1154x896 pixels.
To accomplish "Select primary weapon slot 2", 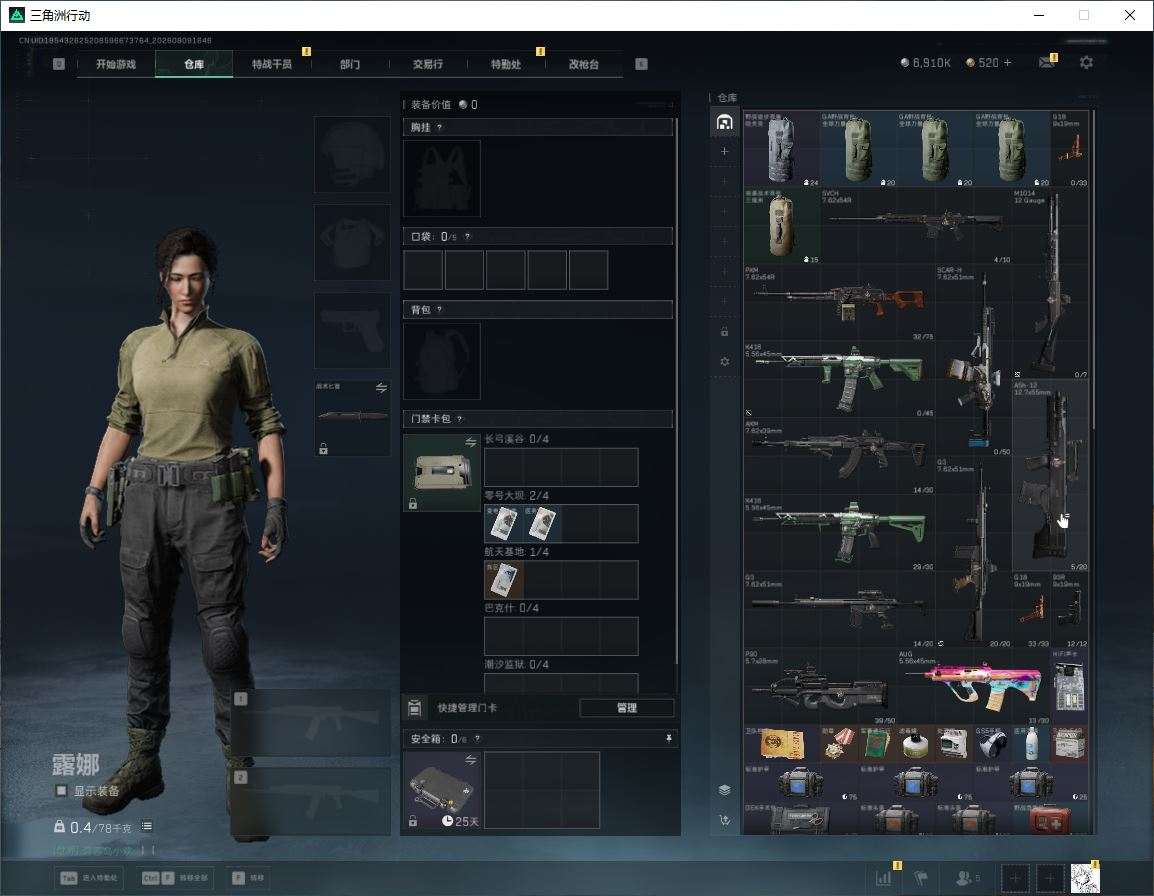I will pyautogui.click(x=311, y=801).
